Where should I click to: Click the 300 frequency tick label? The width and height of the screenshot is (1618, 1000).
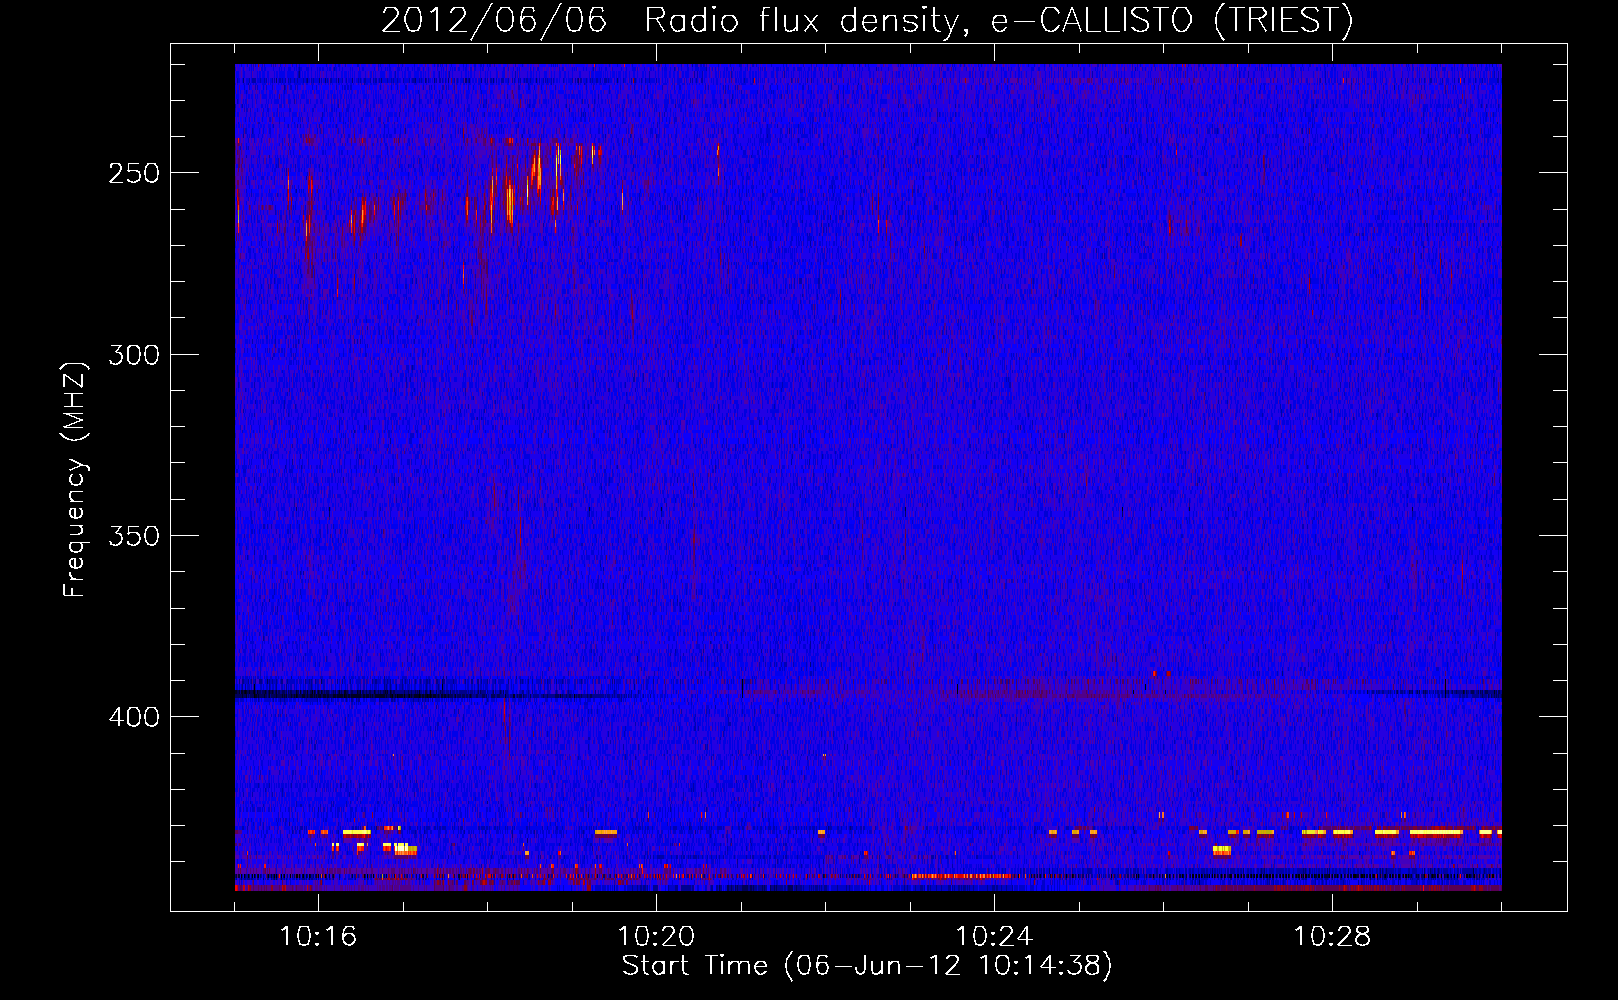(x=134, y=355)
